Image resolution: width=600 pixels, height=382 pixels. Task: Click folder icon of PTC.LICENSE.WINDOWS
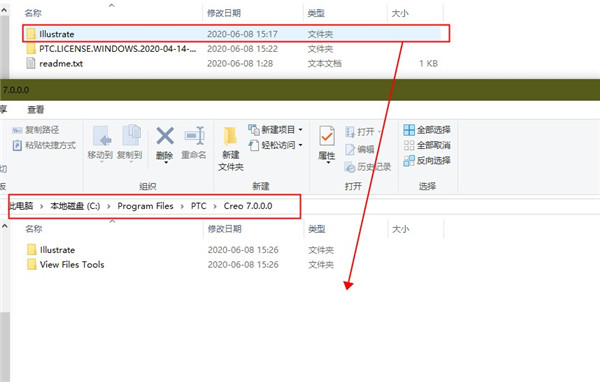click(31, 49)
